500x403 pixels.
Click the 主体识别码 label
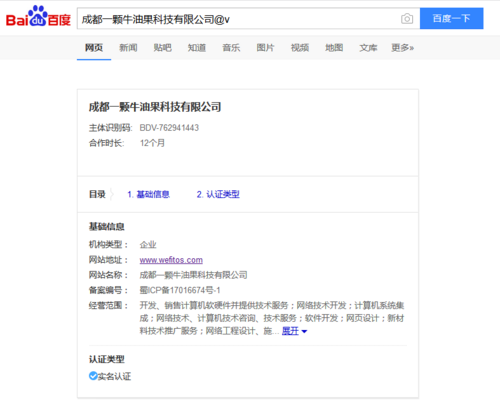click(x=110, y=128)
